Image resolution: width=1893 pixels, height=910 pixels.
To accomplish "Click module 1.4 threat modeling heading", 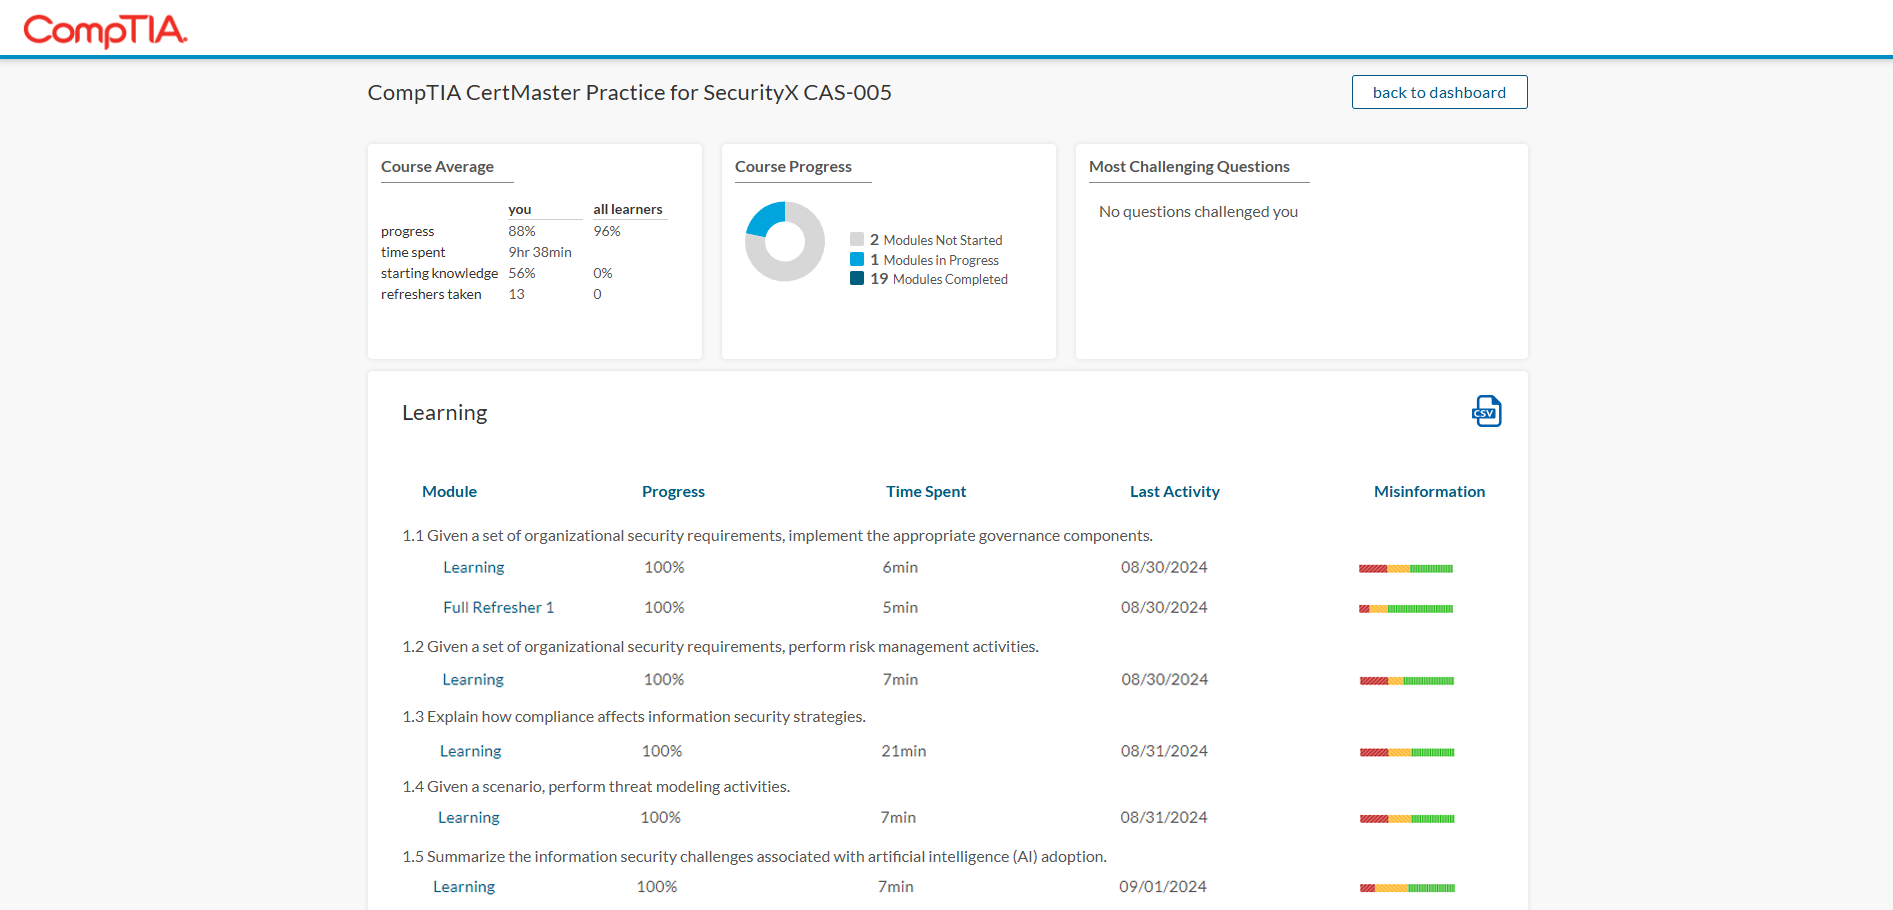I will 596,786.
